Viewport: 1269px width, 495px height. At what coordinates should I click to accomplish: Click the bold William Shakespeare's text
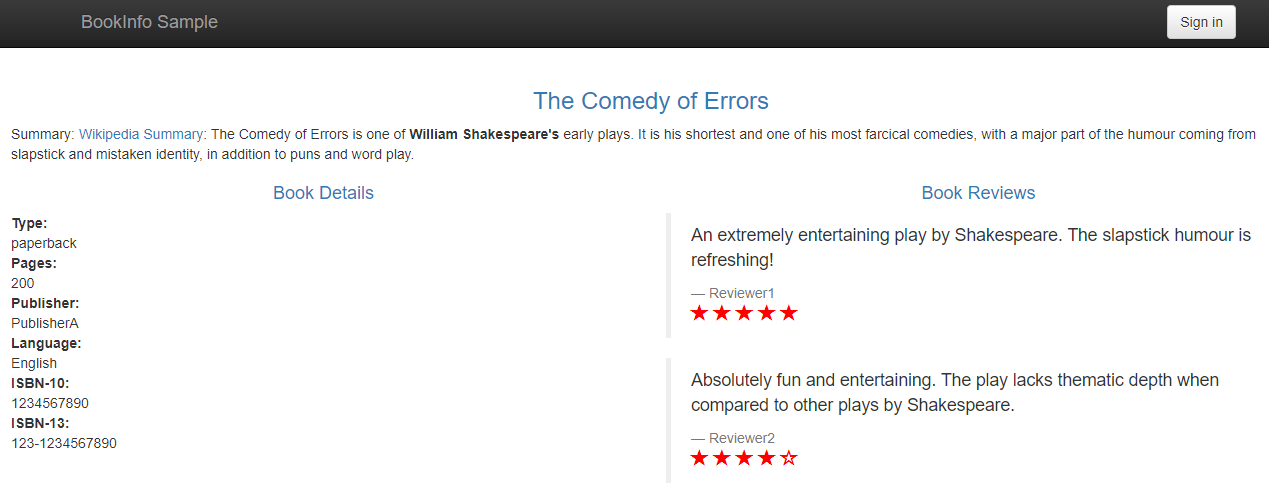[484, 134]
